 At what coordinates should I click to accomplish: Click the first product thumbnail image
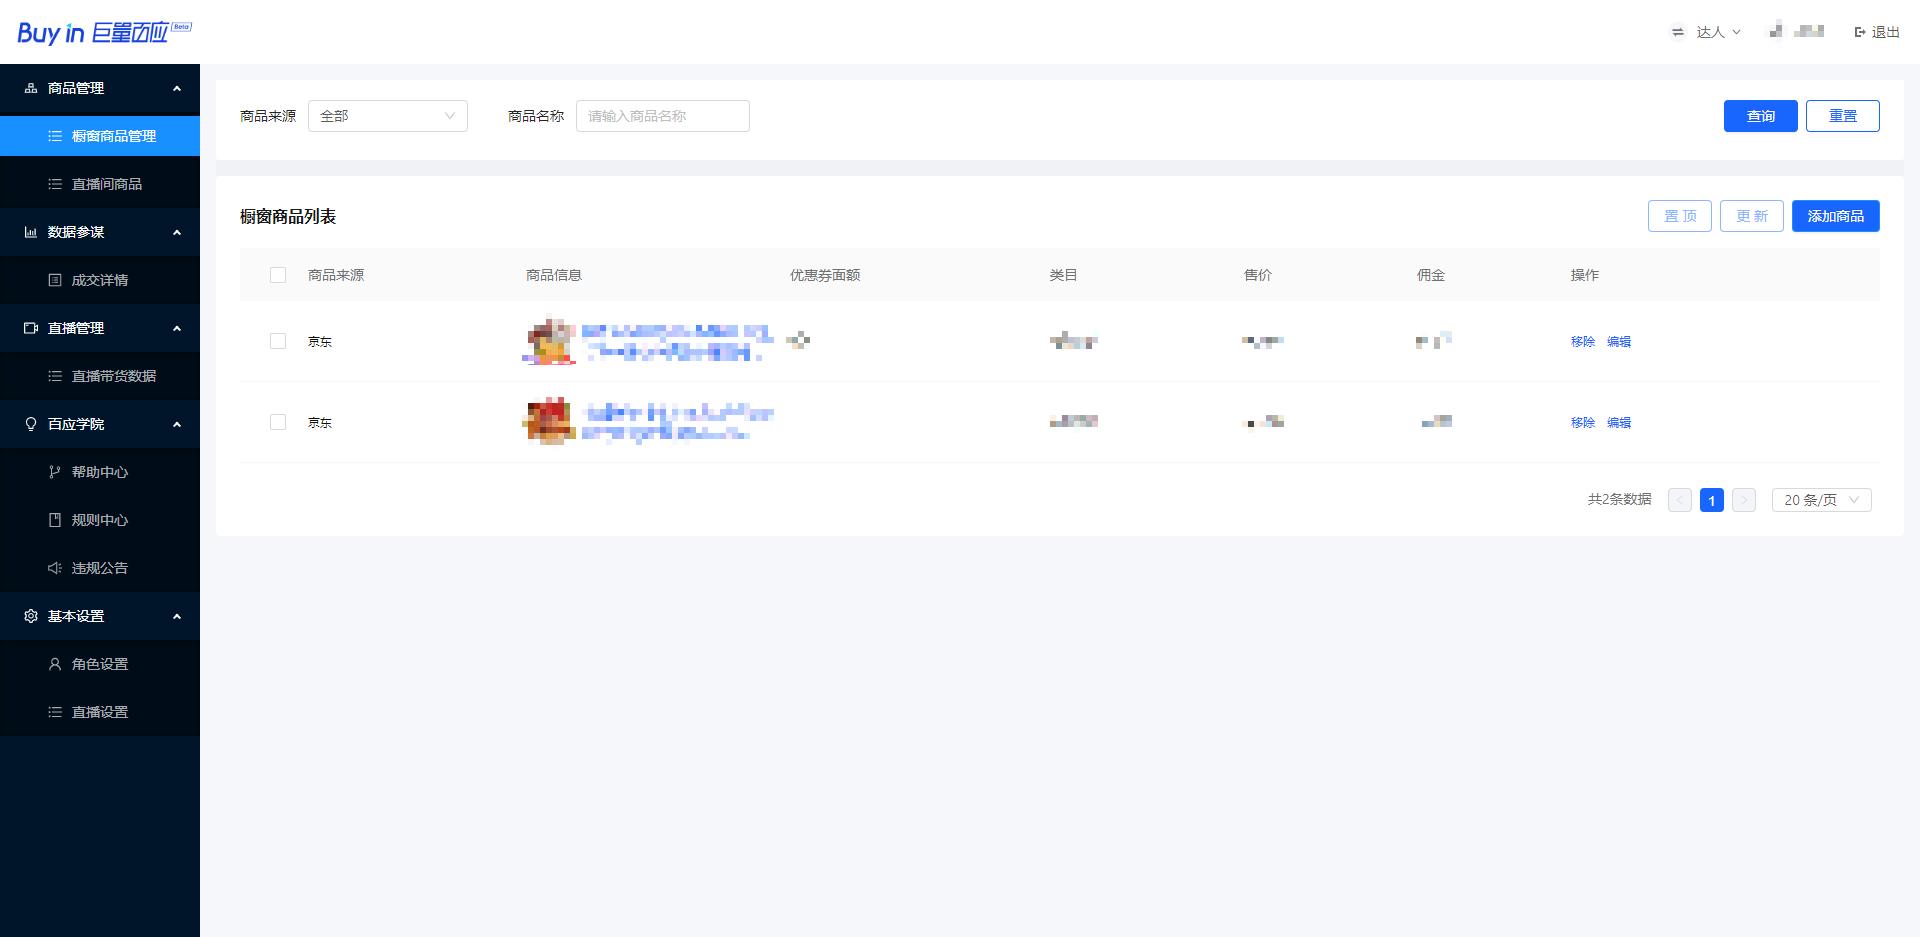(x=549, y=341)
